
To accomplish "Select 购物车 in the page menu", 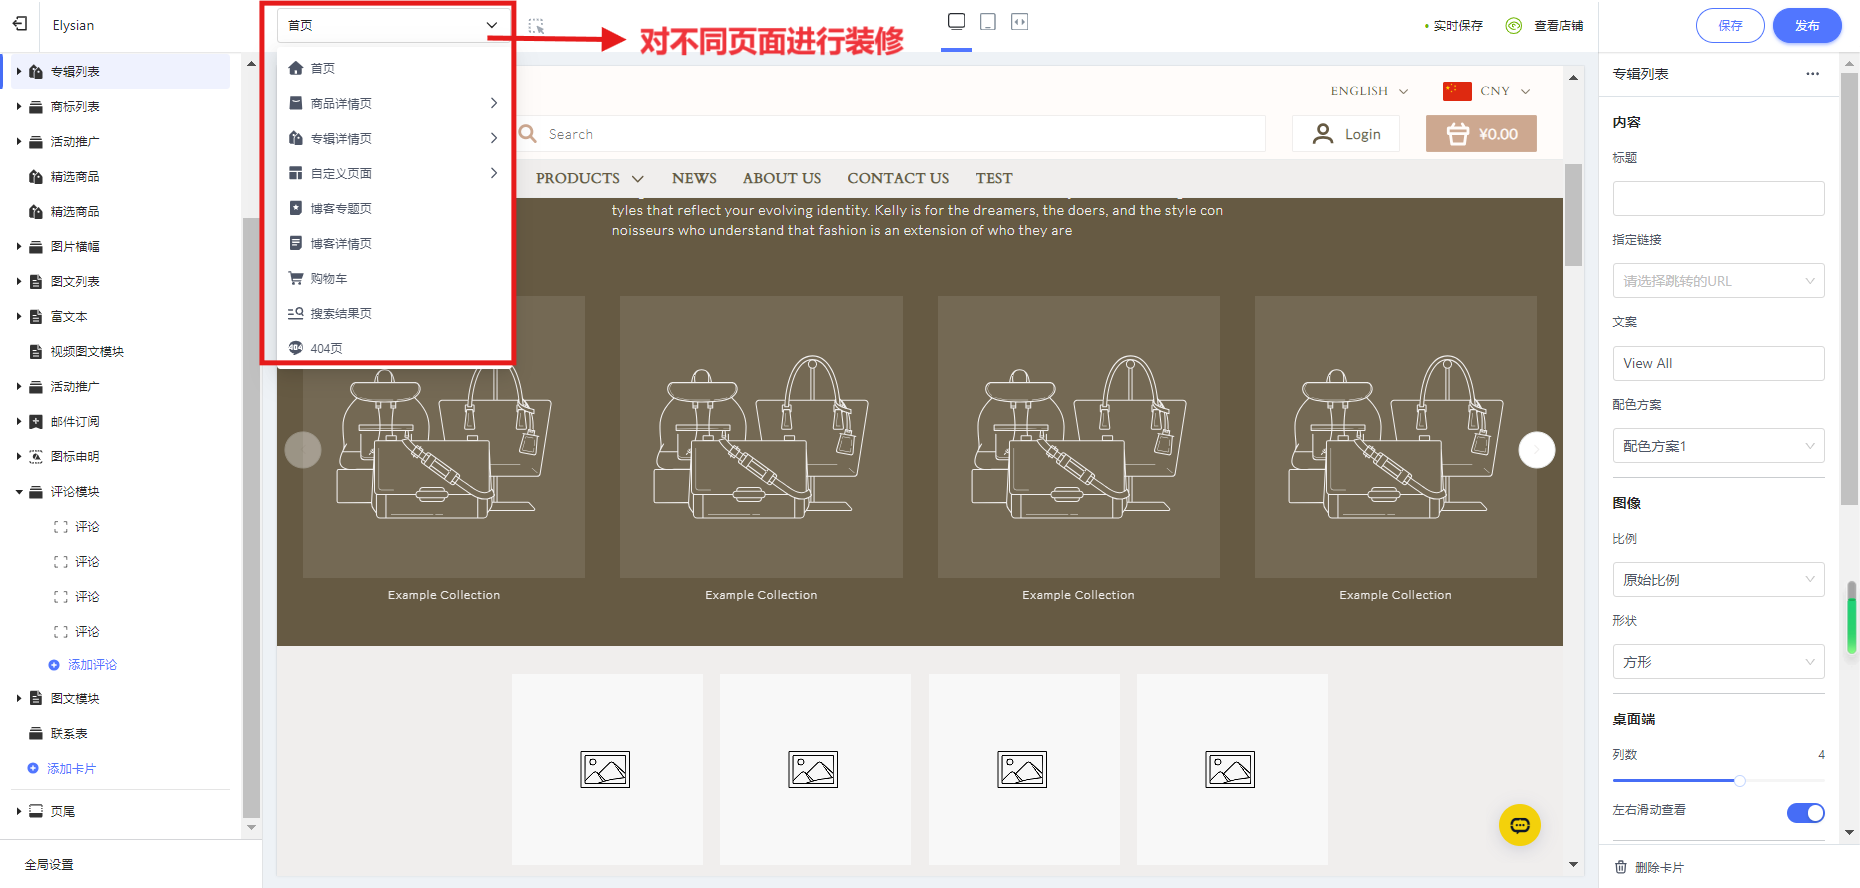I will pyautogui.click(x=329, y=279).
